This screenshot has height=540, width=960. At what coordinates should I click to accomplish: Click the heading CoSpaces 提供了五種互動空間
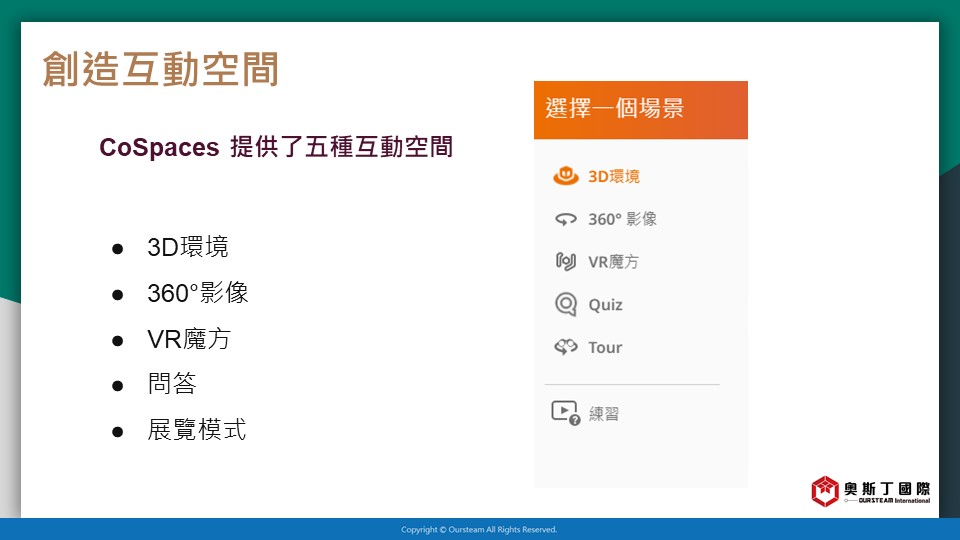pyautogui.click(x=276, y=147)
